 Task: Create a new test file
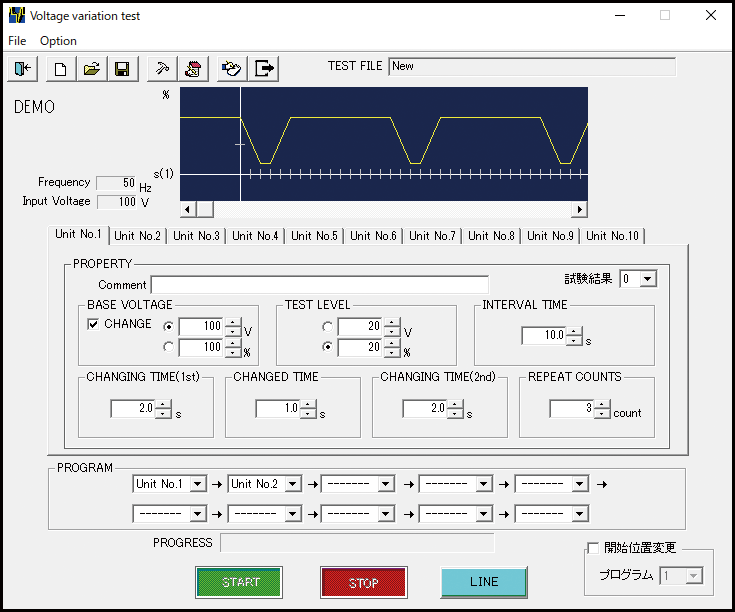tap(61, 69)
